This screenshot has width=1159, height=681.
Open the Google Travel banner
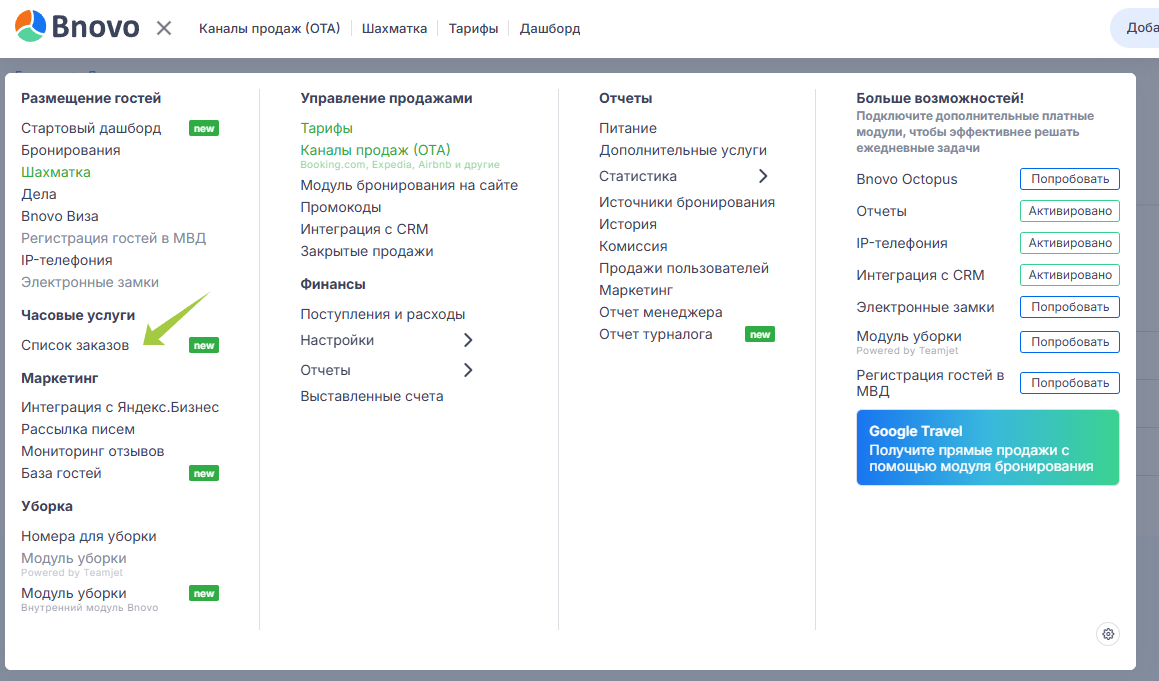(988, 448)
